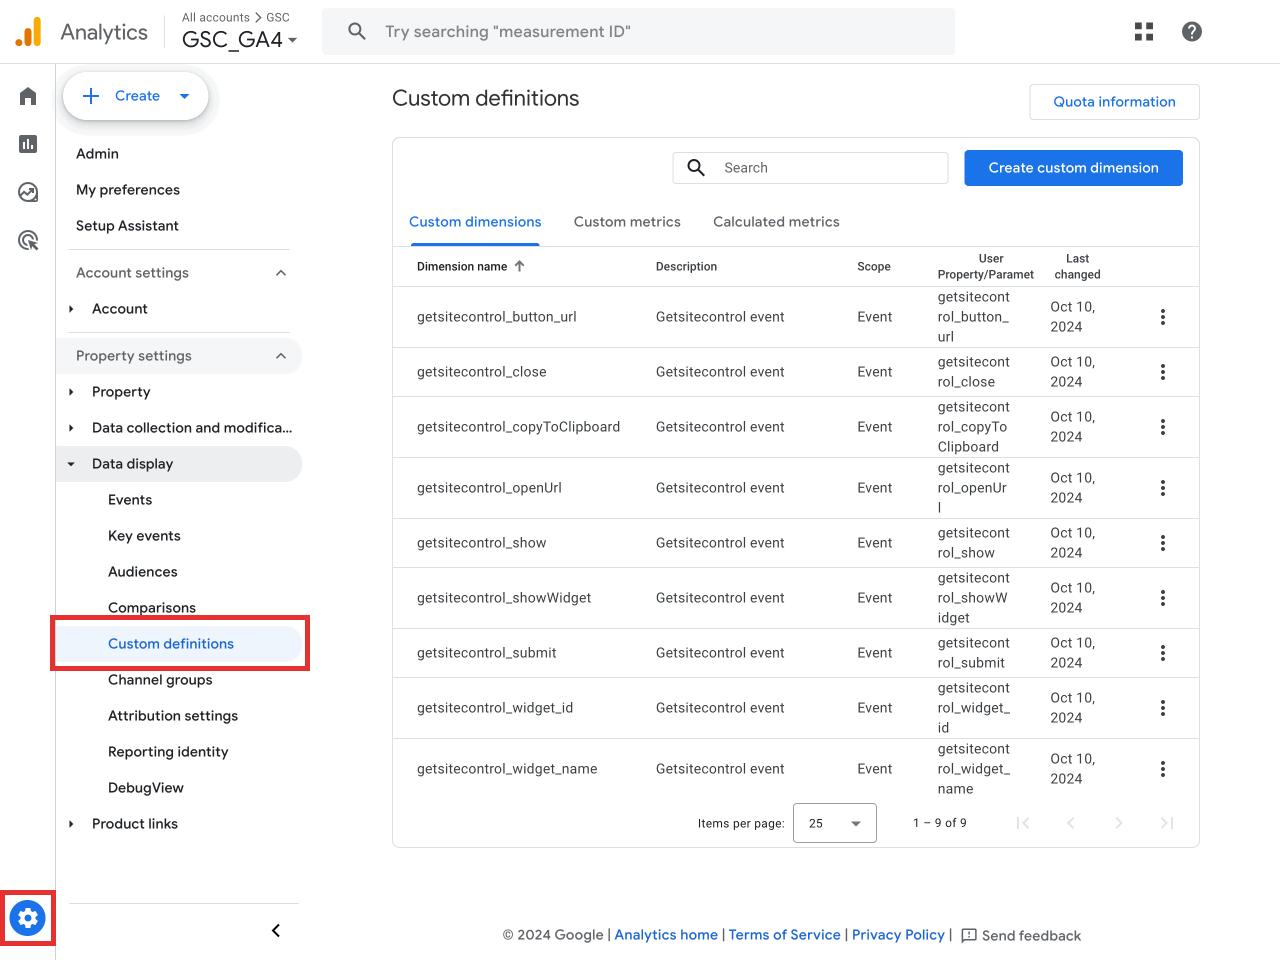Open the Help question mark icon
This screenshot has height=960, width=1280.
pos(1191,31)
